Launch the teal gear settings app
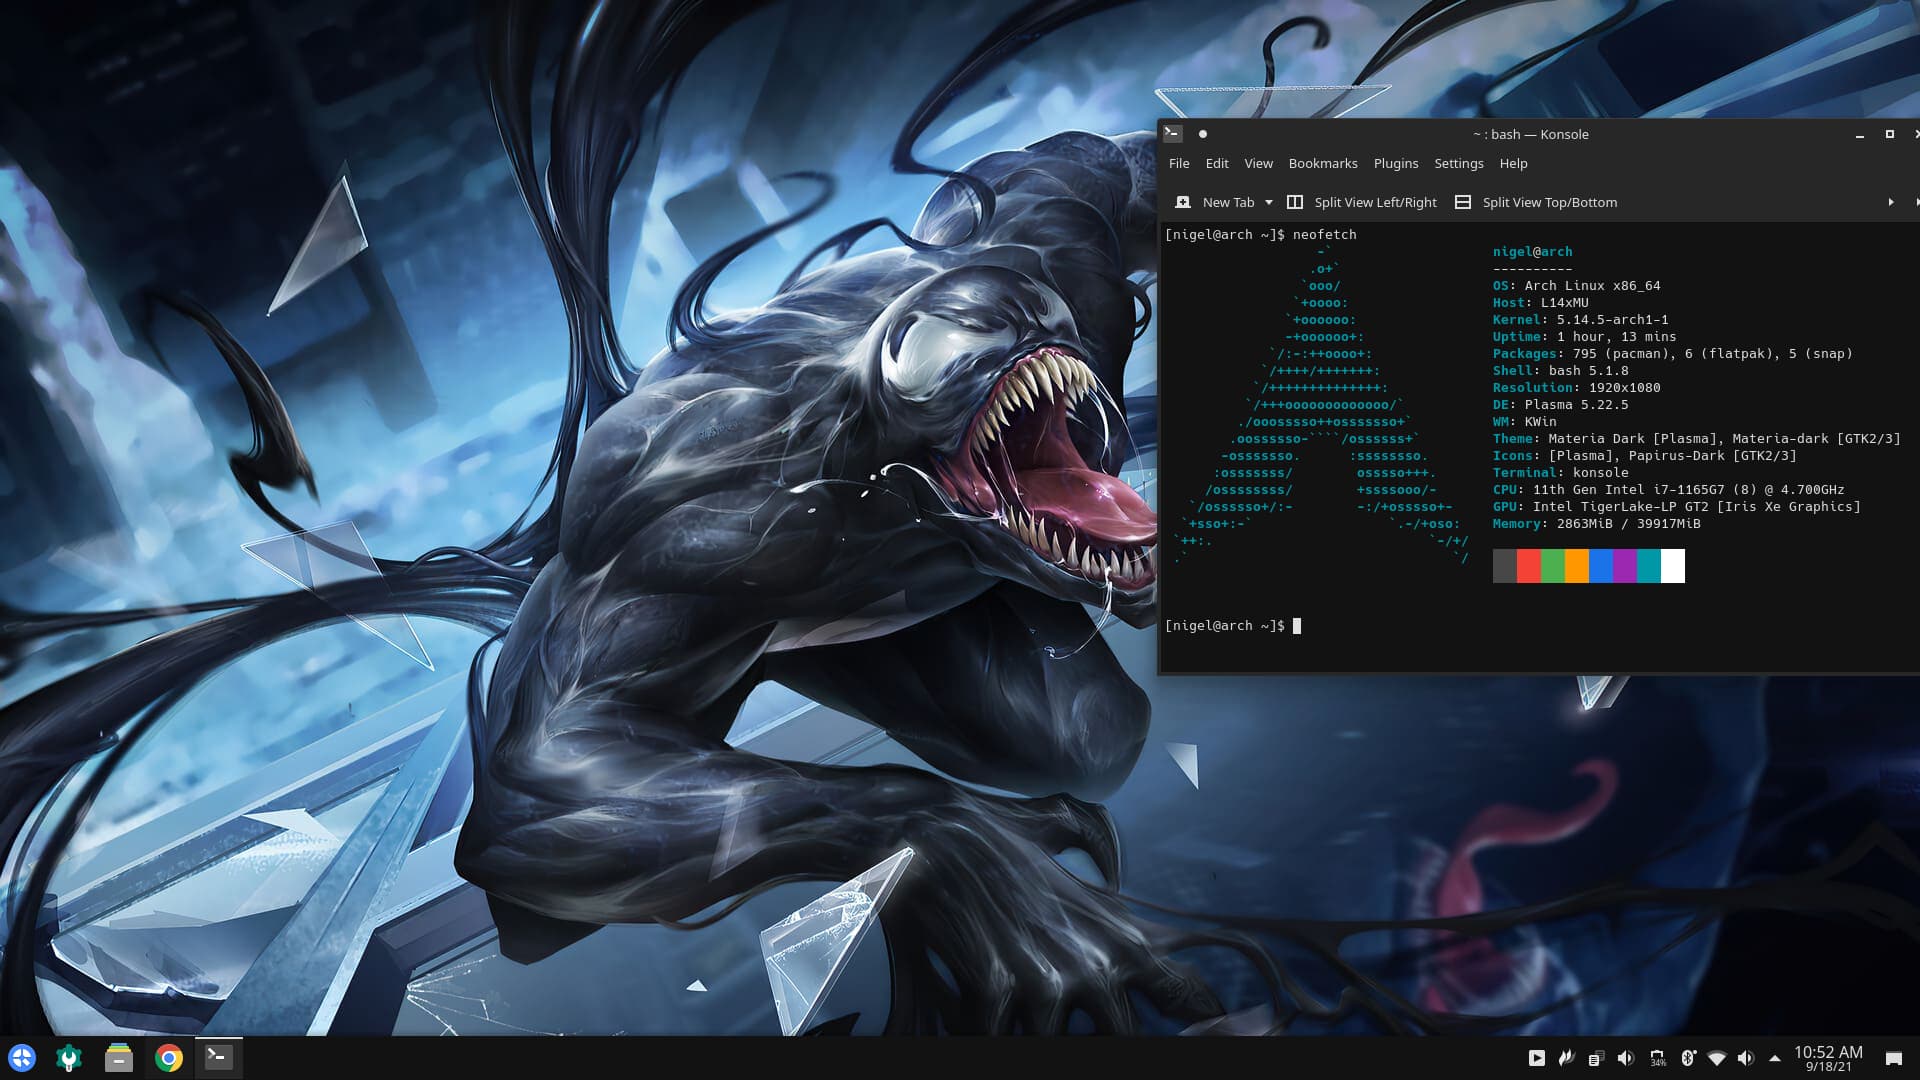Screen dimensions: 1920x1080 69,1057
